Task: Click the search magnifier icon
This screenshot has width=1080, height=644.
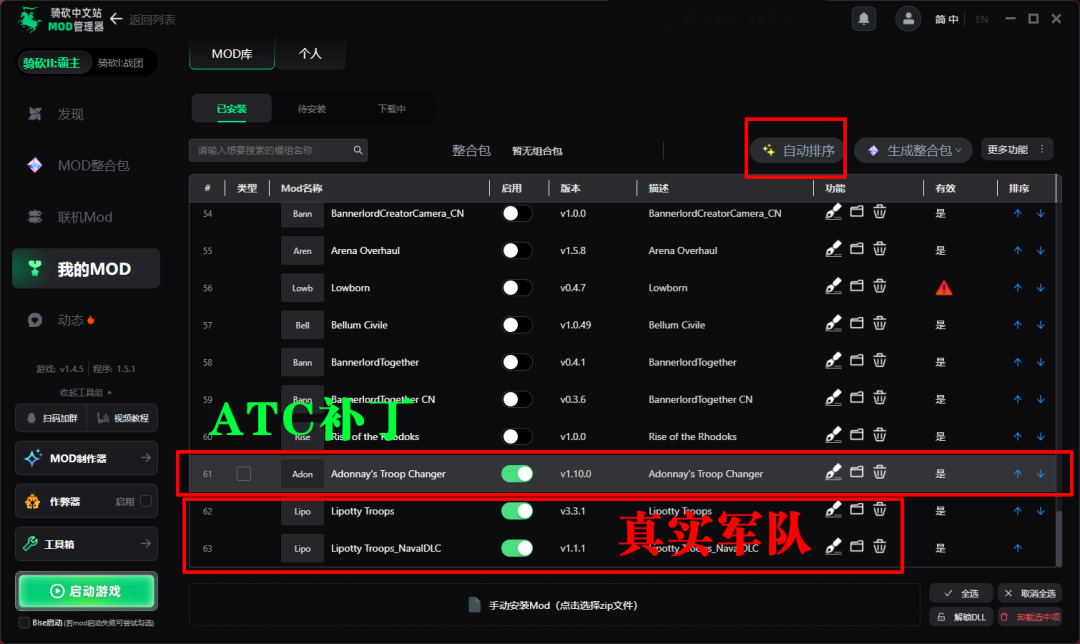Action: (358, 150)
